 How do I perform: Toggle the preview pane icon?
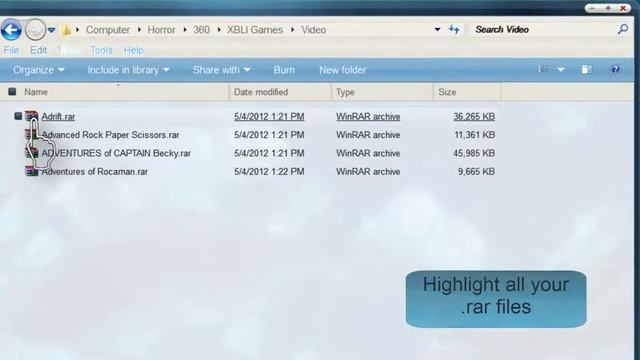pos(587,69)
